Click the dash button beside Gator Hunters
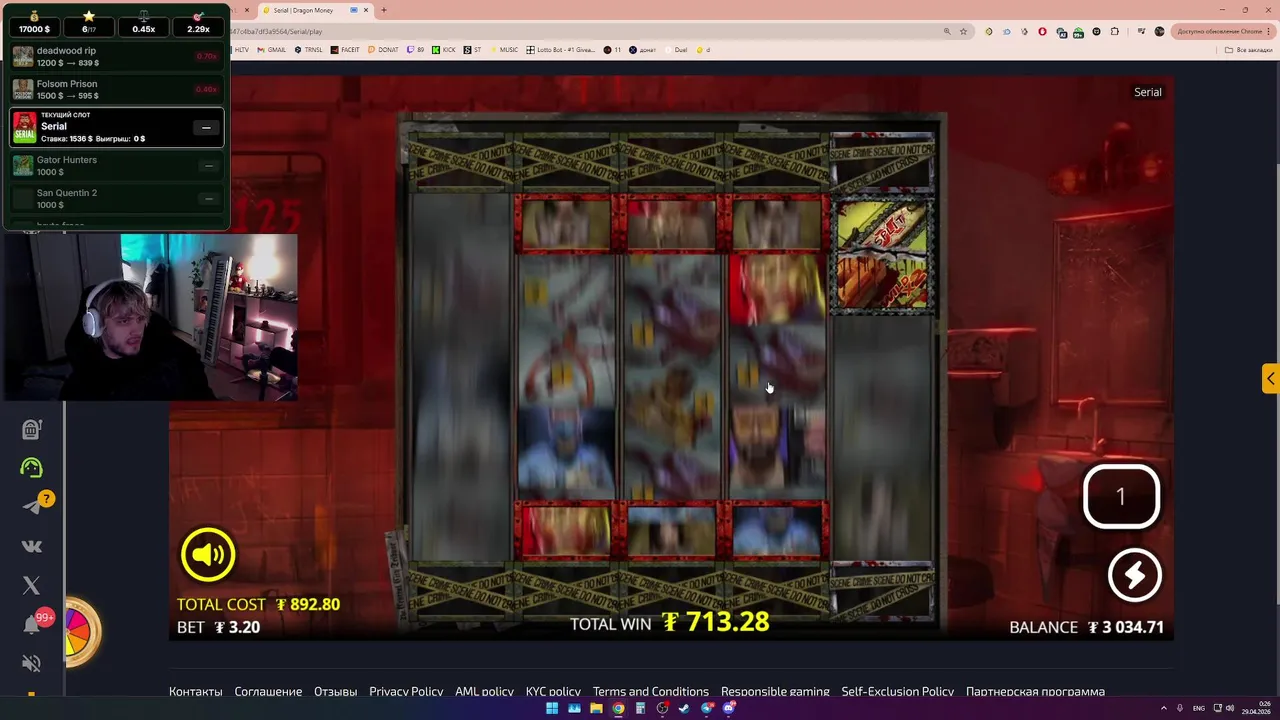The width and height of the screenshot is (1280, 720). click(x=208, y=166)
